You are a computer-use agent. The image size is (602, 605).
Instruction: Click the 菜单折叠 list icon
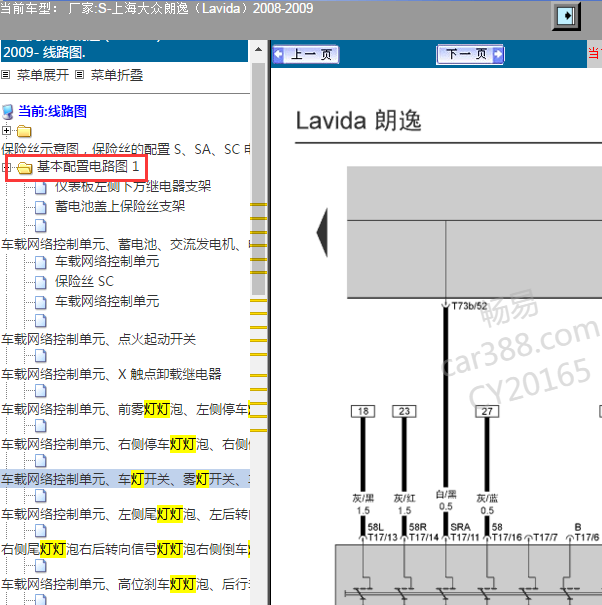[79, 75]
